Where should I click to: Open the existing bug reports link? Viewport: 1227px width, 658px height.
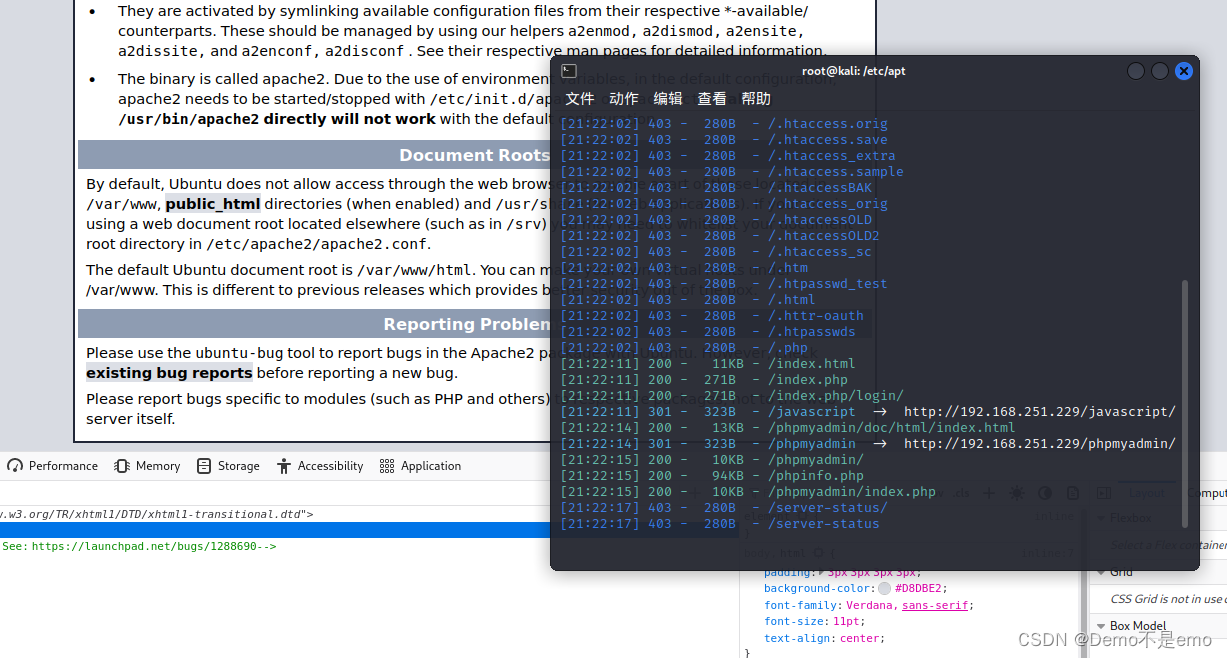[x=169, y=373]
